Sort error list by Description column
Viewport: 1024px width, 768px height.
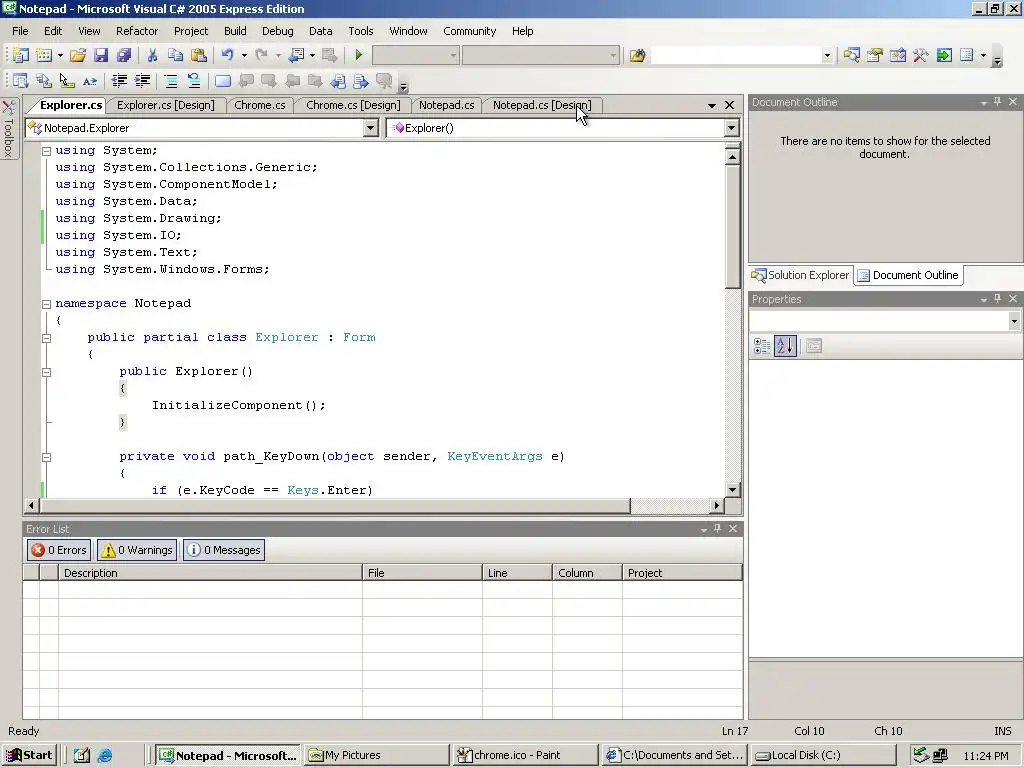pos(210,573)
